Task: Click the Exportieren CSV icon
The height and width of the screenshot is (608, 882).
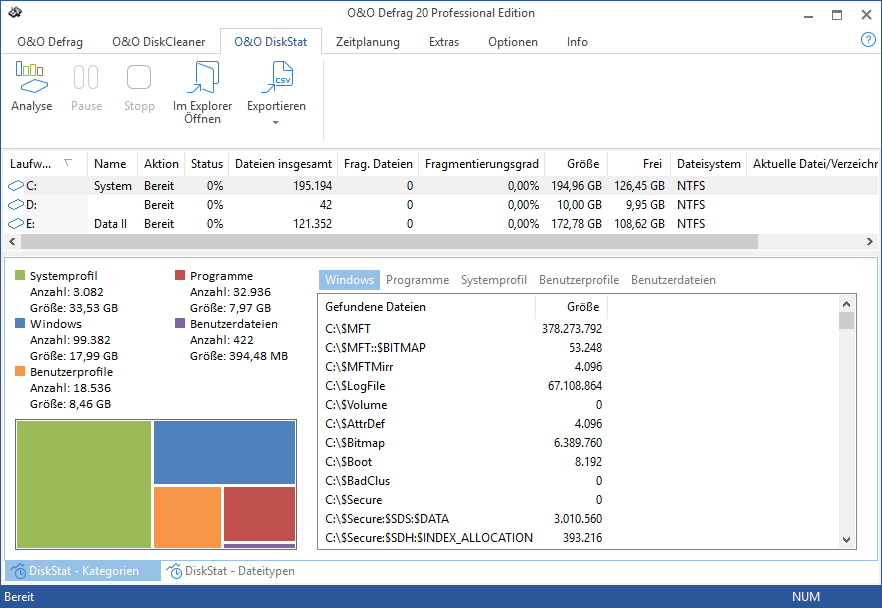Action: point(277,78)
